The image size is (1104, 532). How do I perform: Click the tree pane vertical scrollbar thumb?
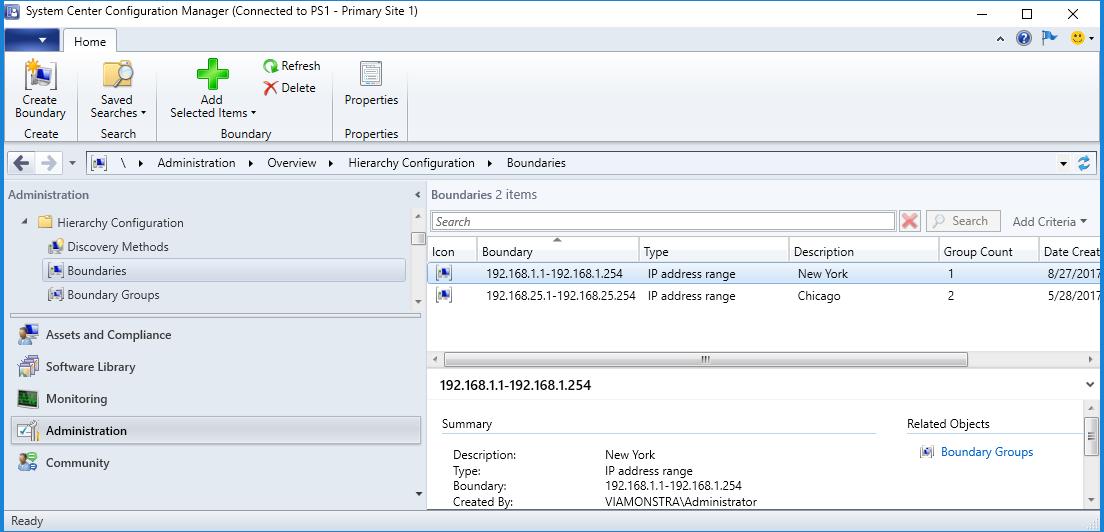pos(418,238)
